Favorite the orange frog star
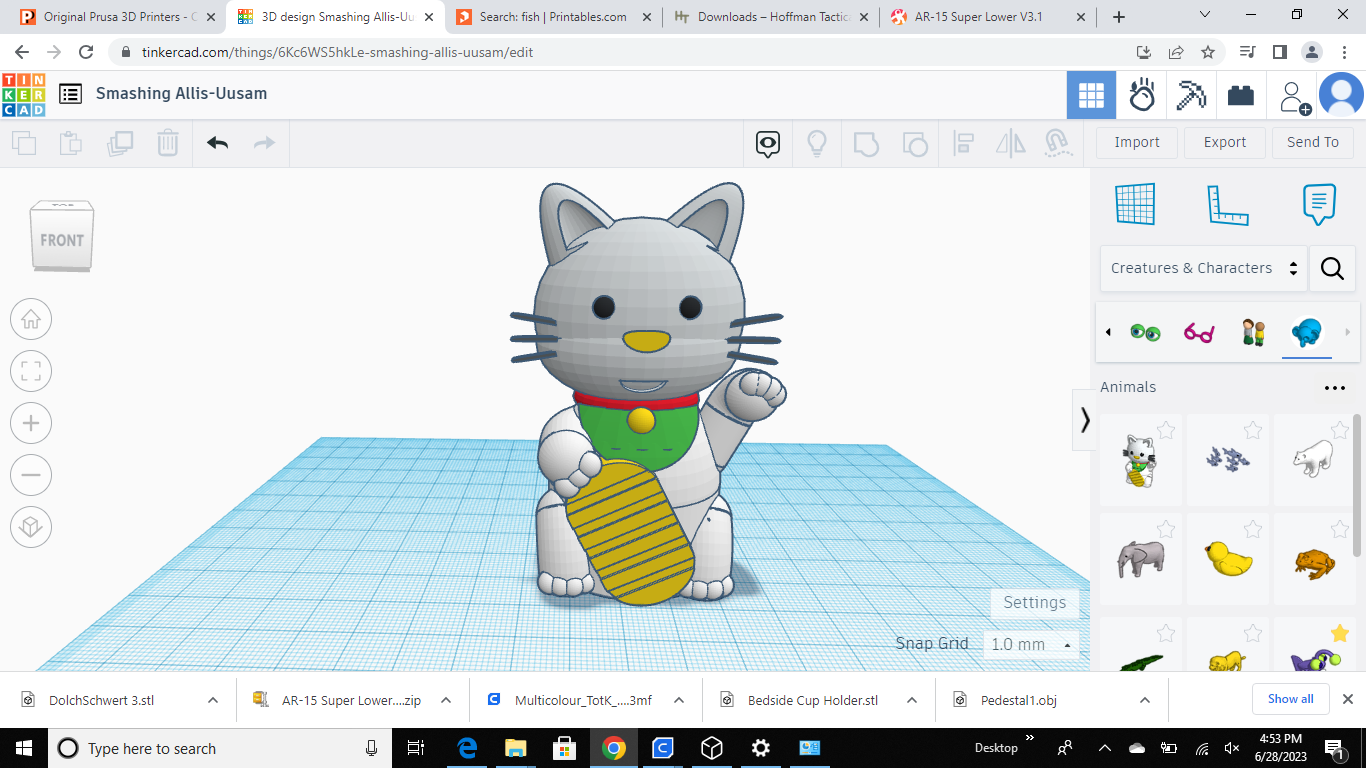The height and width of the screenshot is (768, 1366). [1340, 529]
